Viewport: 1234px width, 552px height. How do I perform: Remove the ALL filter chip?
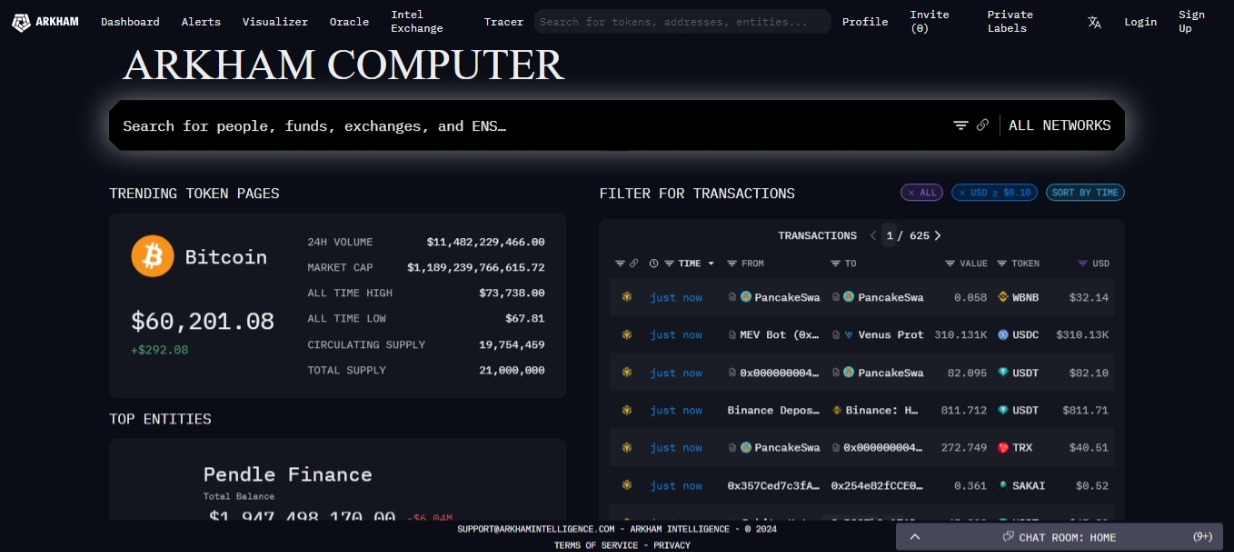[x=921, y=192]
